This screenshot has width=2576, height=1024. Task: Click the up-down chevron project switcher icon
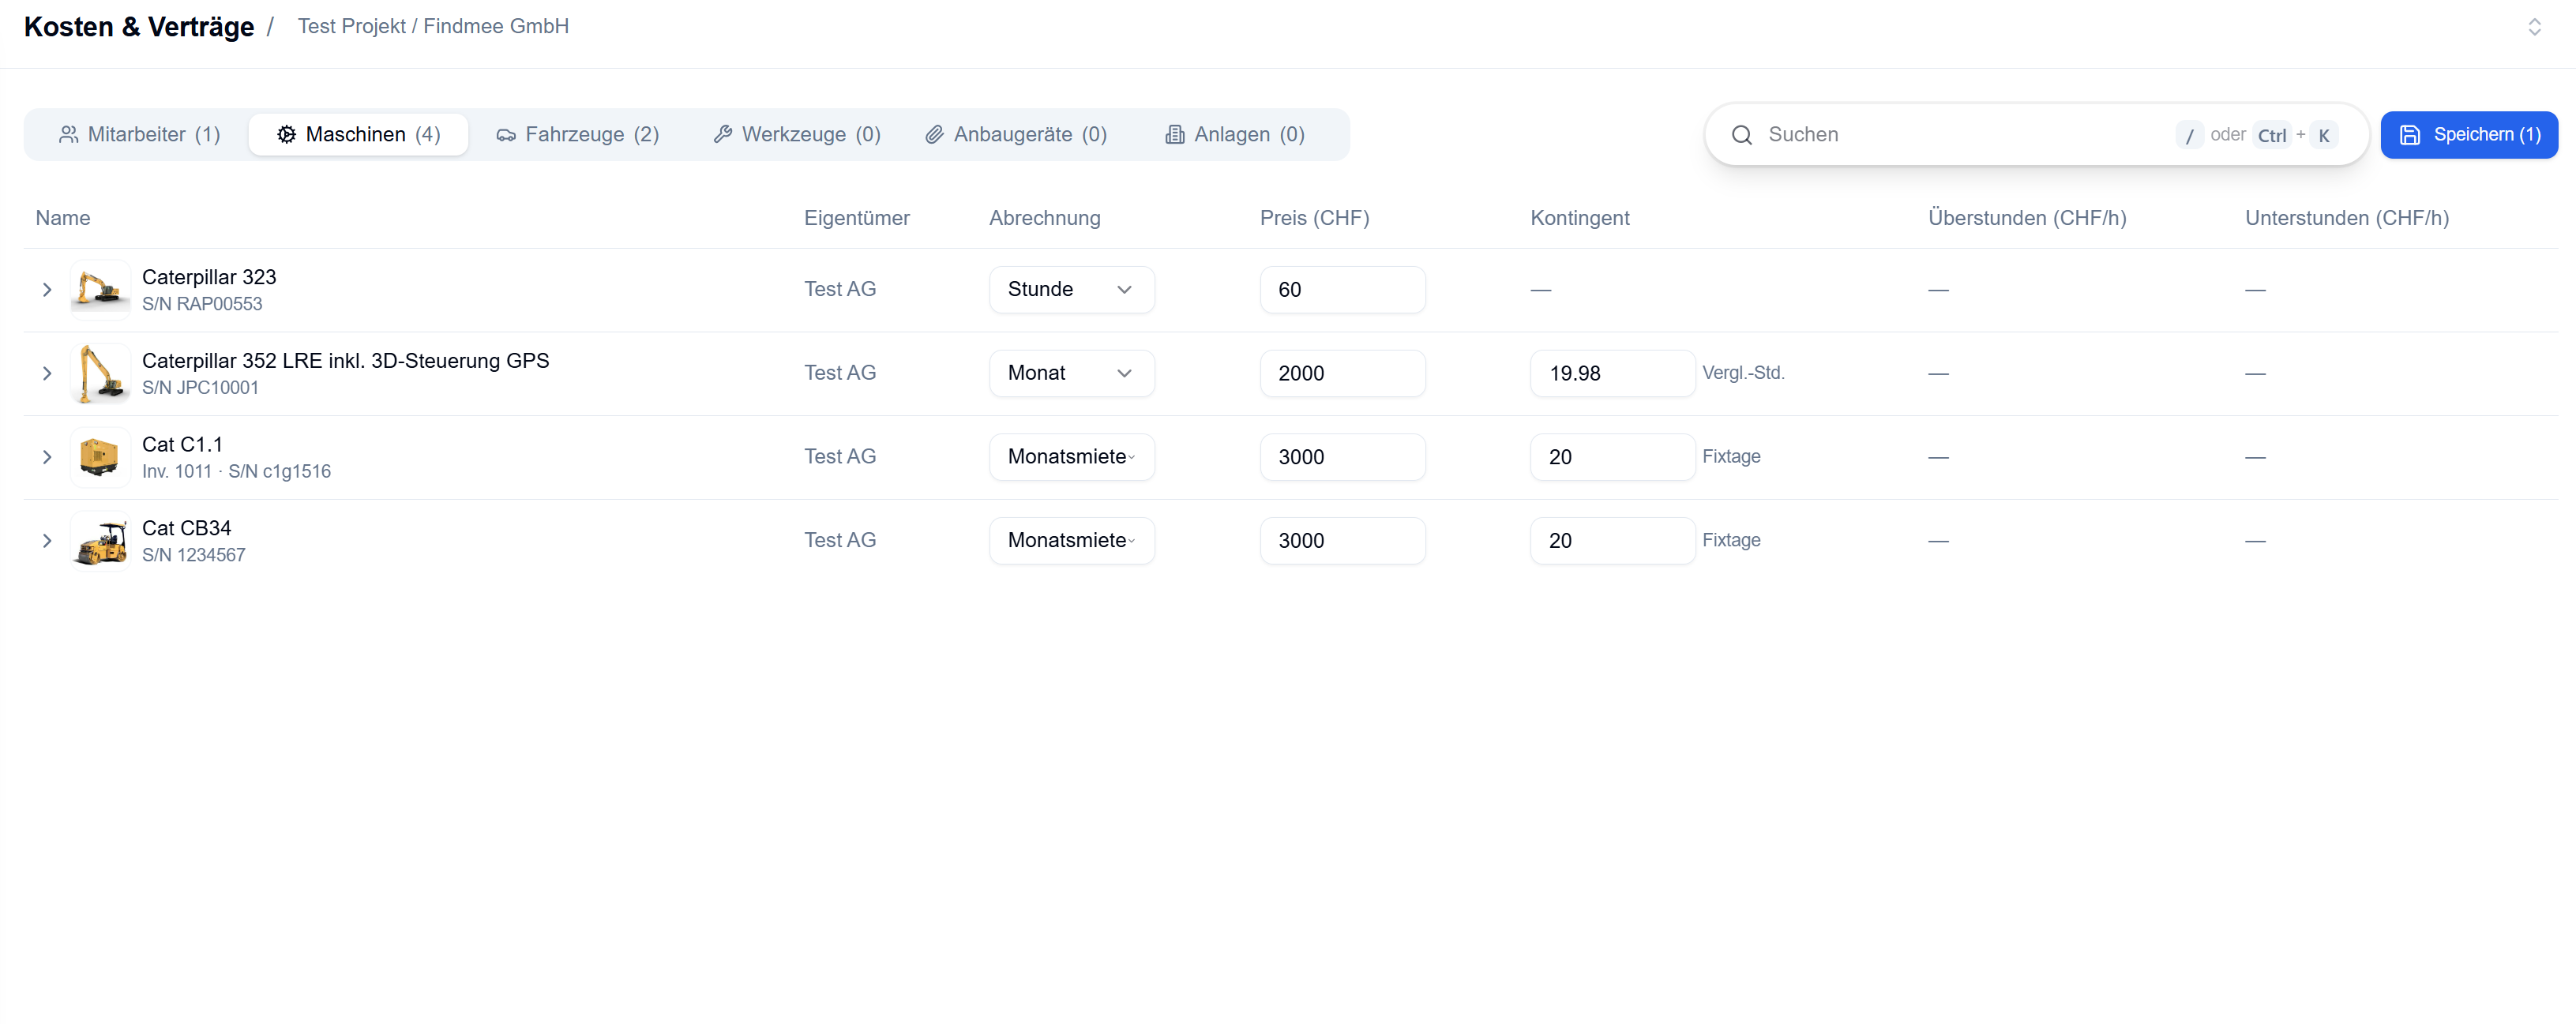pos(2534,27)
